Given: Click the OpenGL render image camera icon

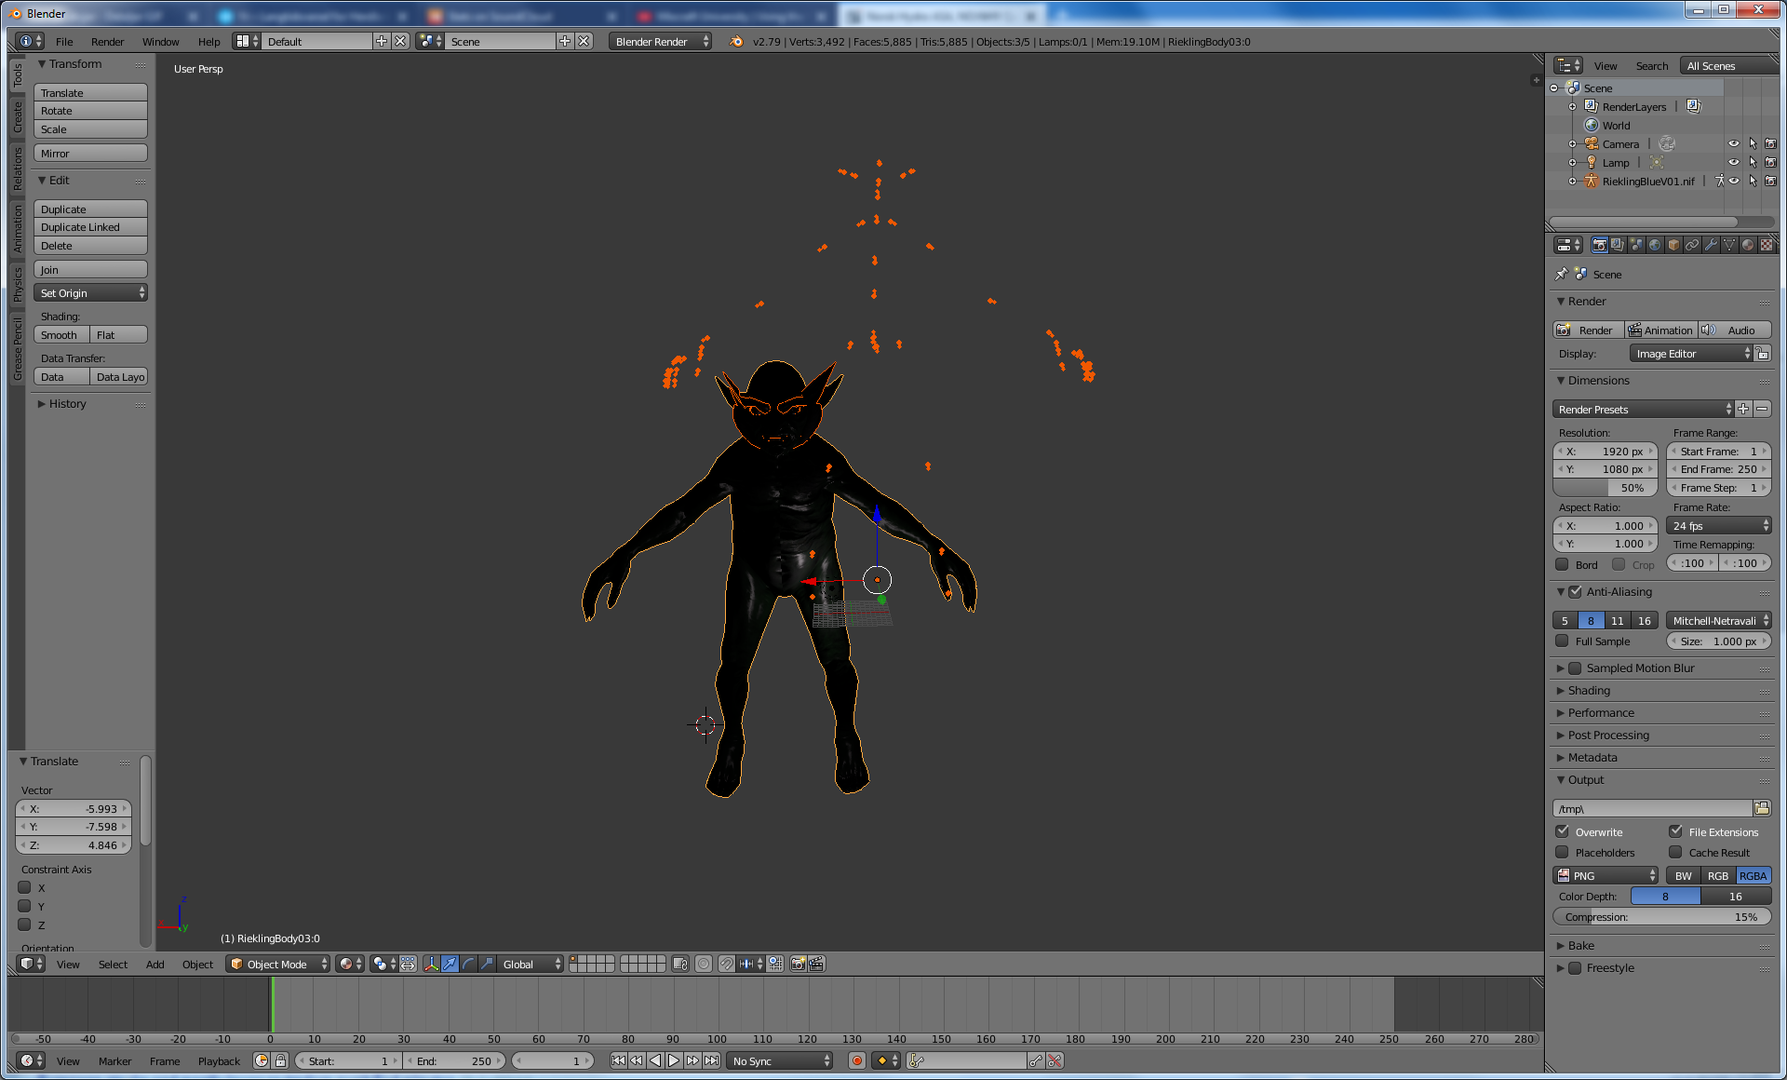Looking at the screenshot, I should tap(798, 964).
